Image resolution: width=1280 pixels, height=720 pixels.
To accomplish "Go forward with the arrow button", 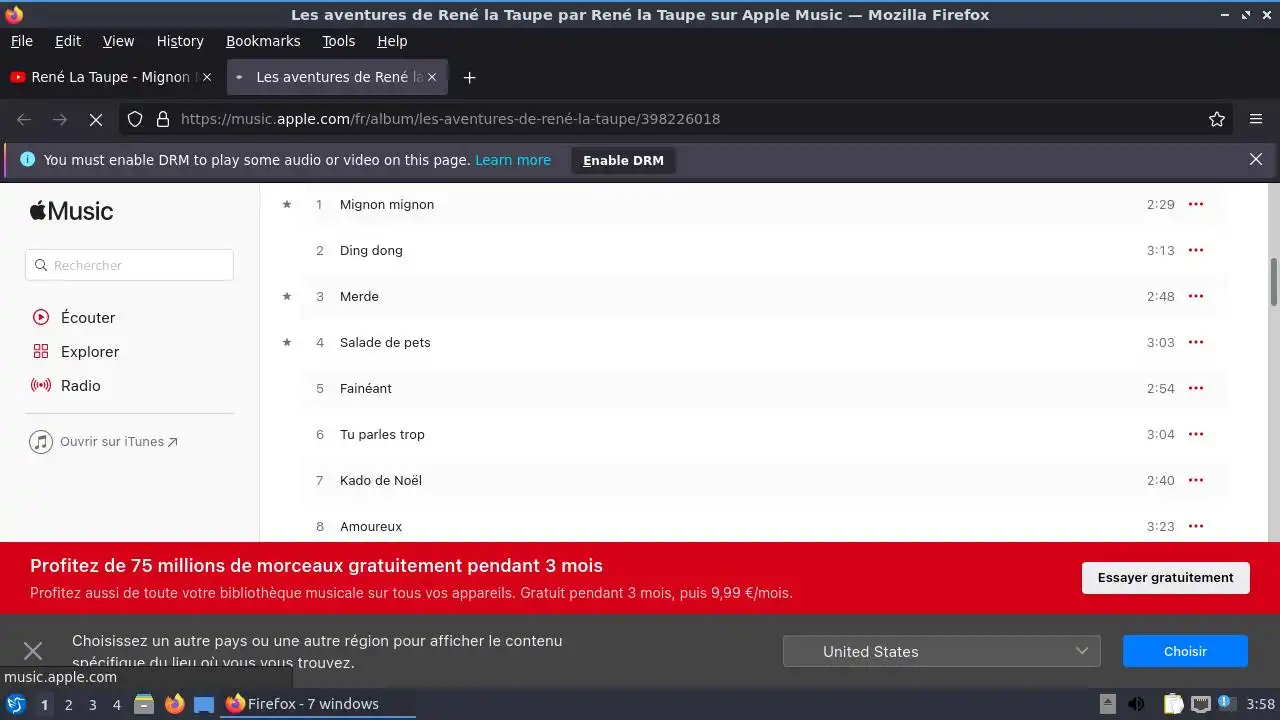I will [60, 119].
